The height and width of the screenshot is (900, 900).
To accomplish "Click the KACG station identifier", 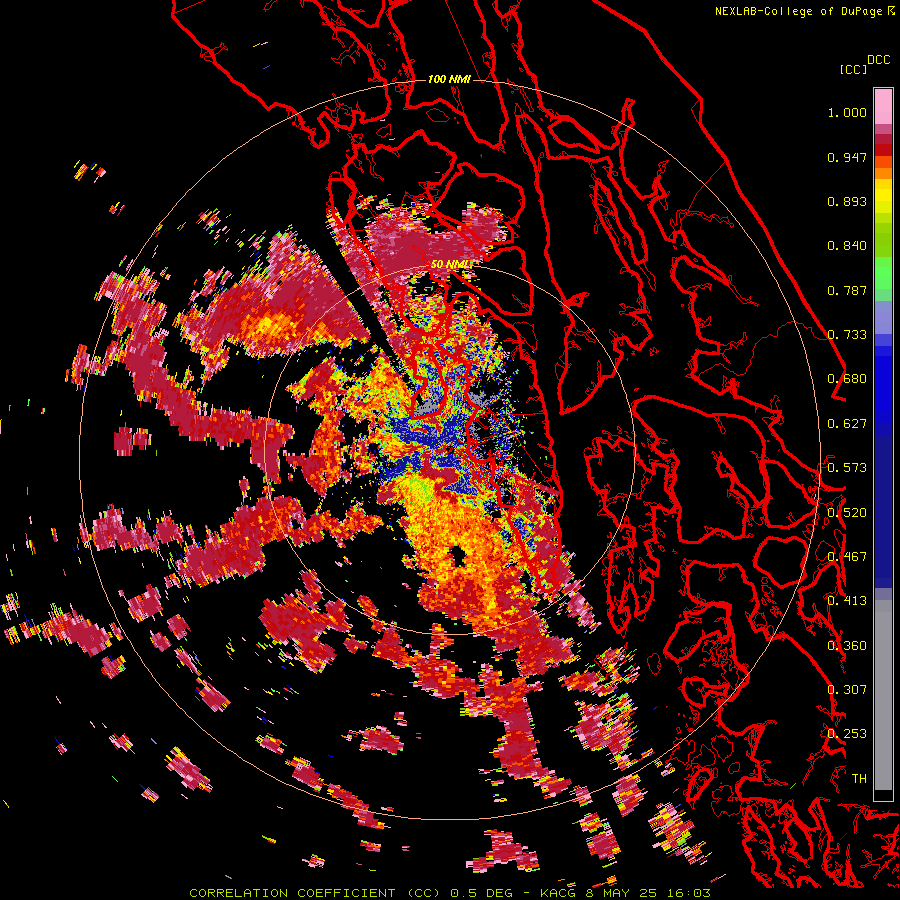I will point(560,893).
